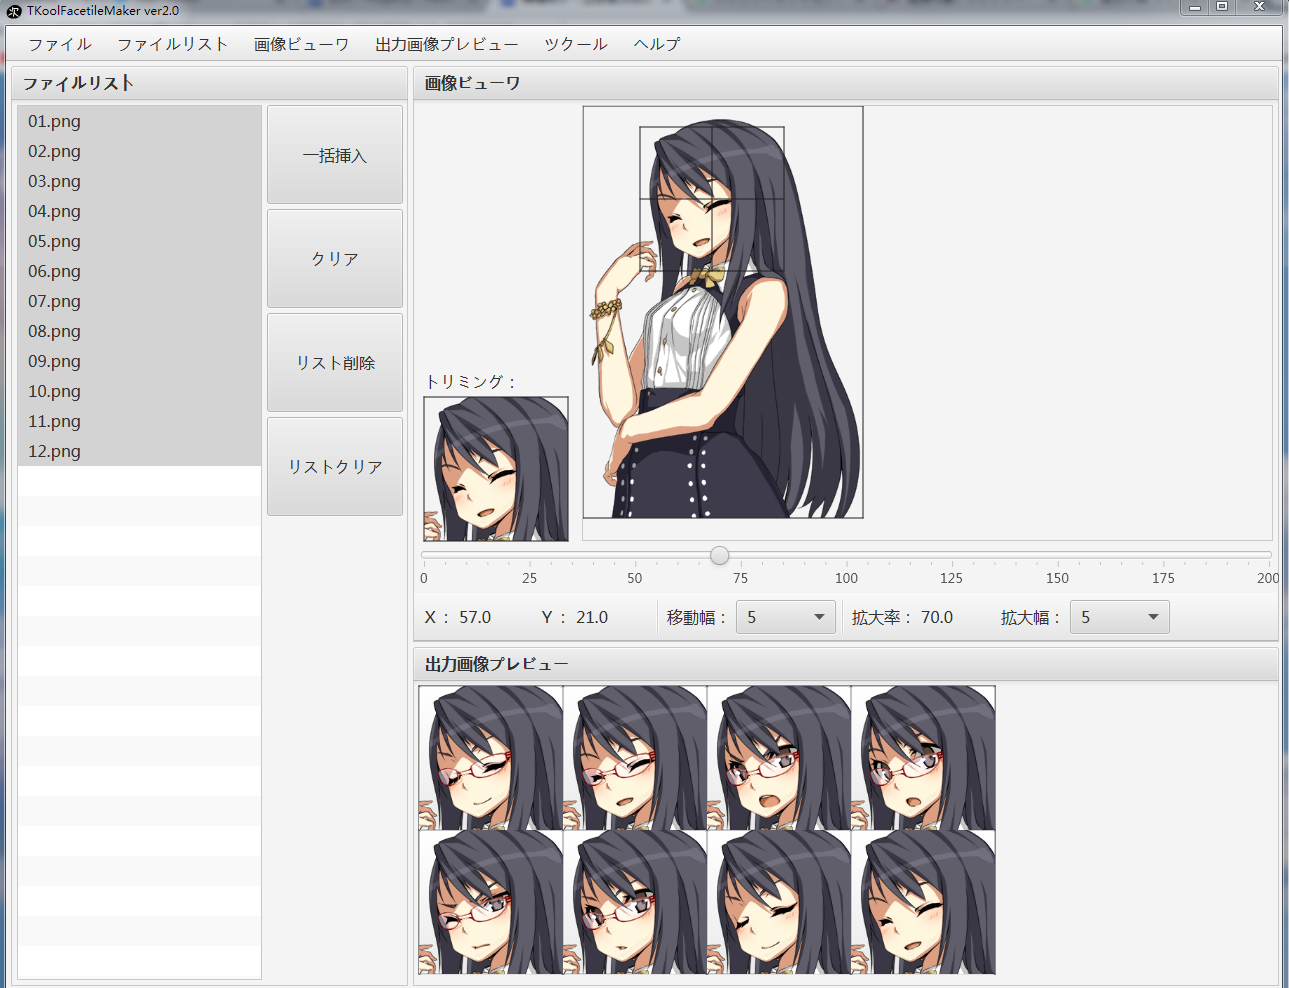The width and height of the screenshot is (1289, 988).
Task: Click the リスト削除 button
Action: [335, 363]
